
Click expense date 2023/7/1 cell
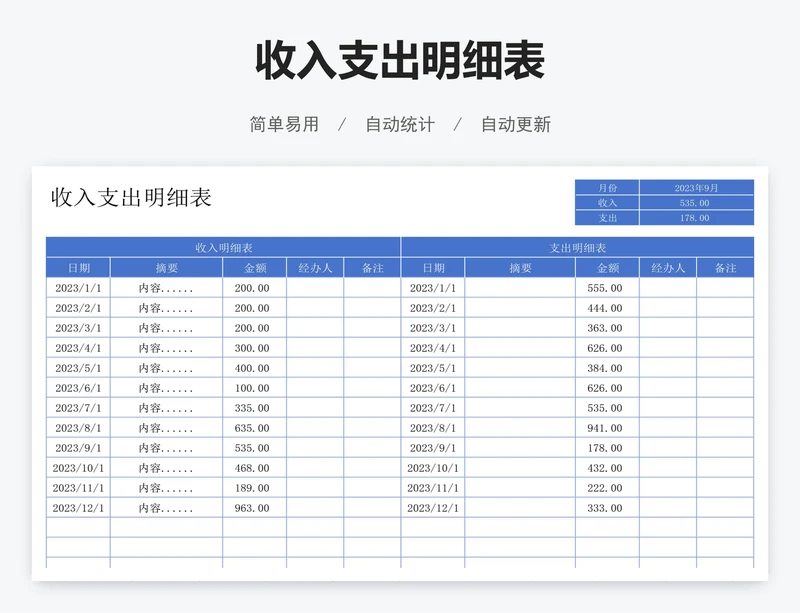[x=433, y=408]
